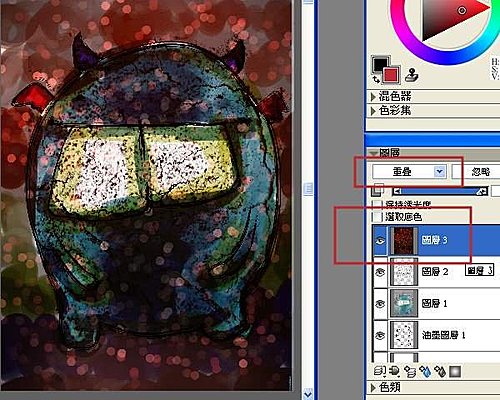Click the 油墨圖層 1 layer name
Screen dimensions: 500x400
(x=443, y=335)
